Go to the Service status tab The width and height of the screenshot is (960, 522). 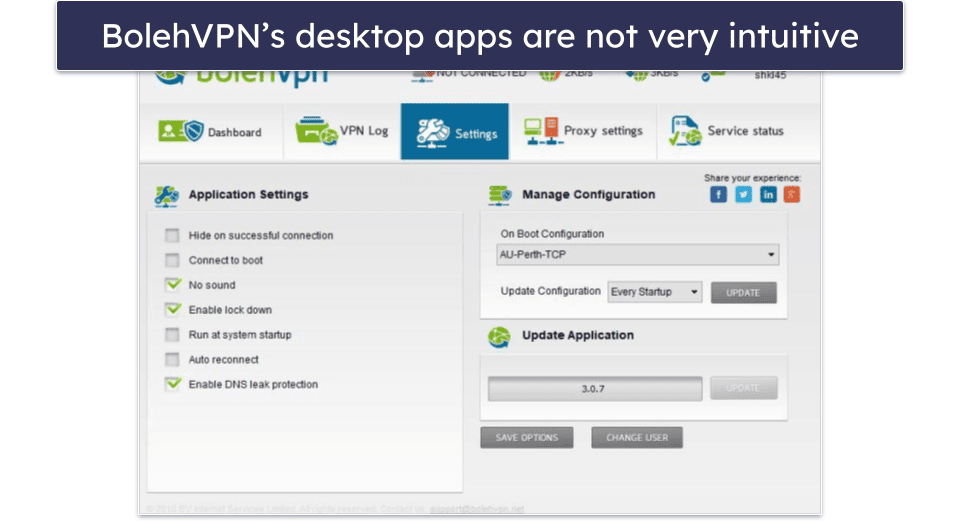click(738, 132)
